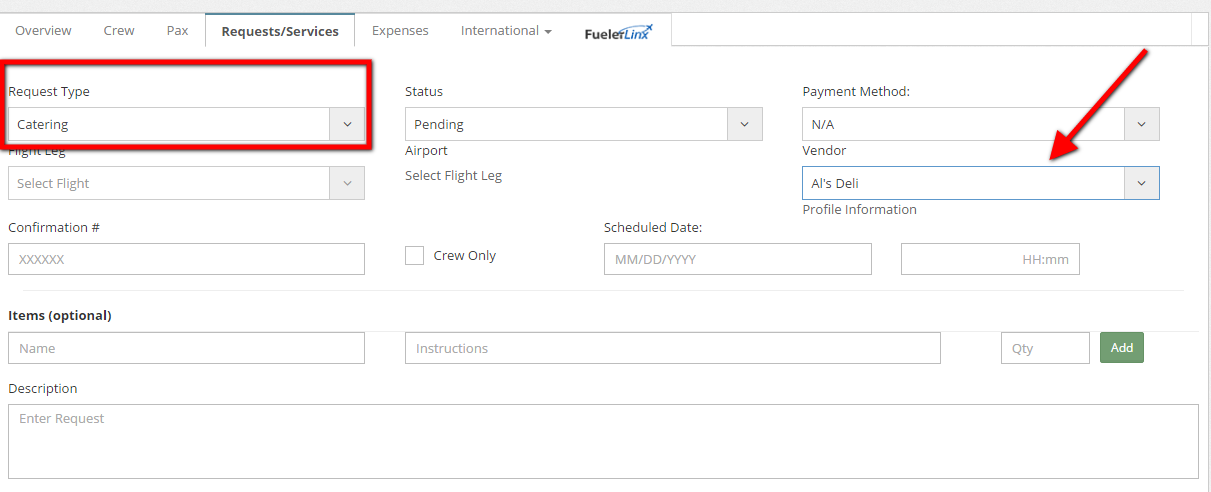Viewport: 1211px width, 492px height.
Task: Switch to the Overview tab
Action: 43,31
